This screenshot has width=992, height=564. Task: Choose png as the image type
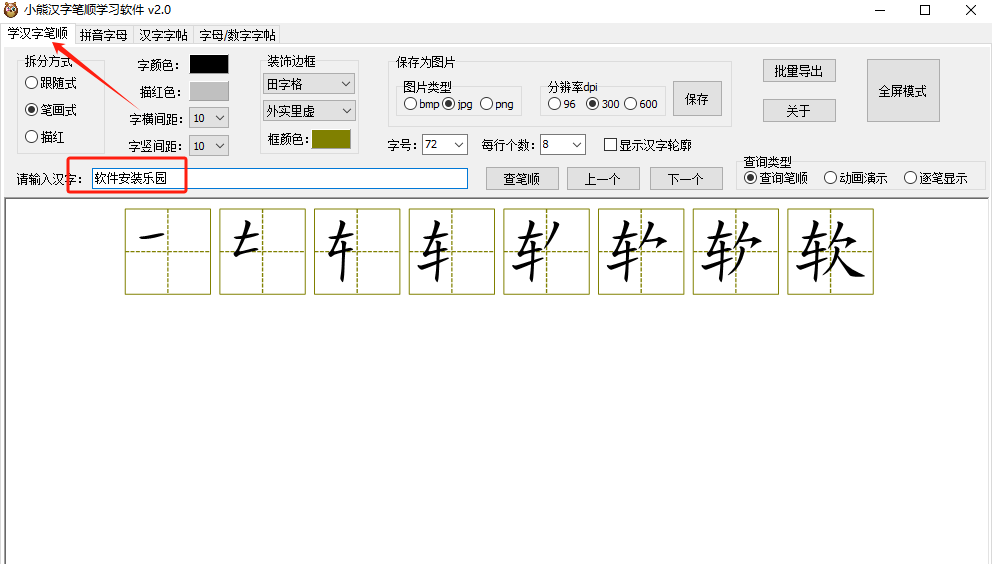point(487,104)
